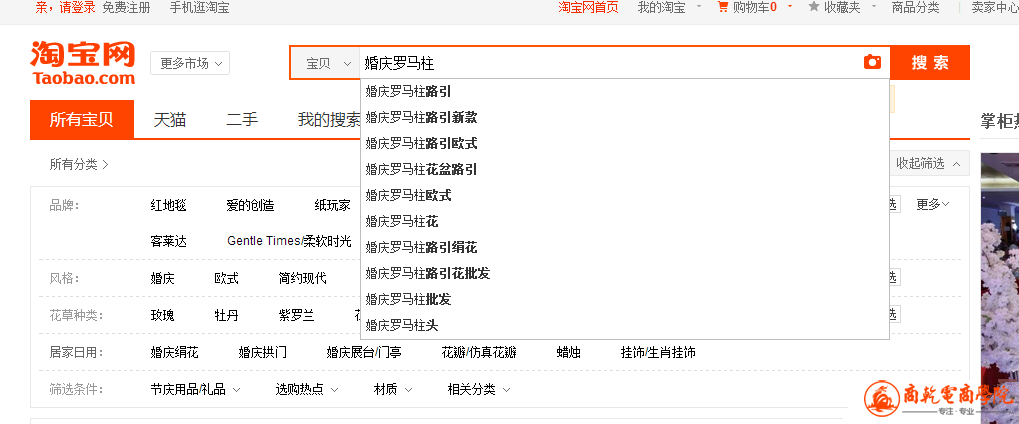1019x424 pixels.
Task: Expand the 更多市场 dropdown
Action: (x=190, y=63)
